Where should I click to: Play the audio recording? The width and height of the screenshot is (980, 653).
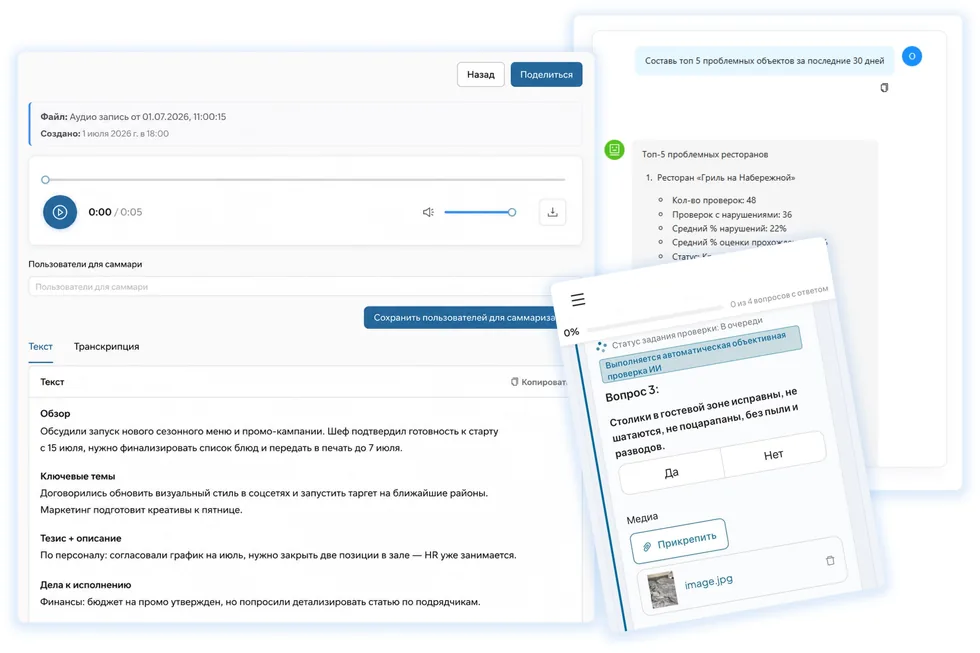tap(60, 212)
